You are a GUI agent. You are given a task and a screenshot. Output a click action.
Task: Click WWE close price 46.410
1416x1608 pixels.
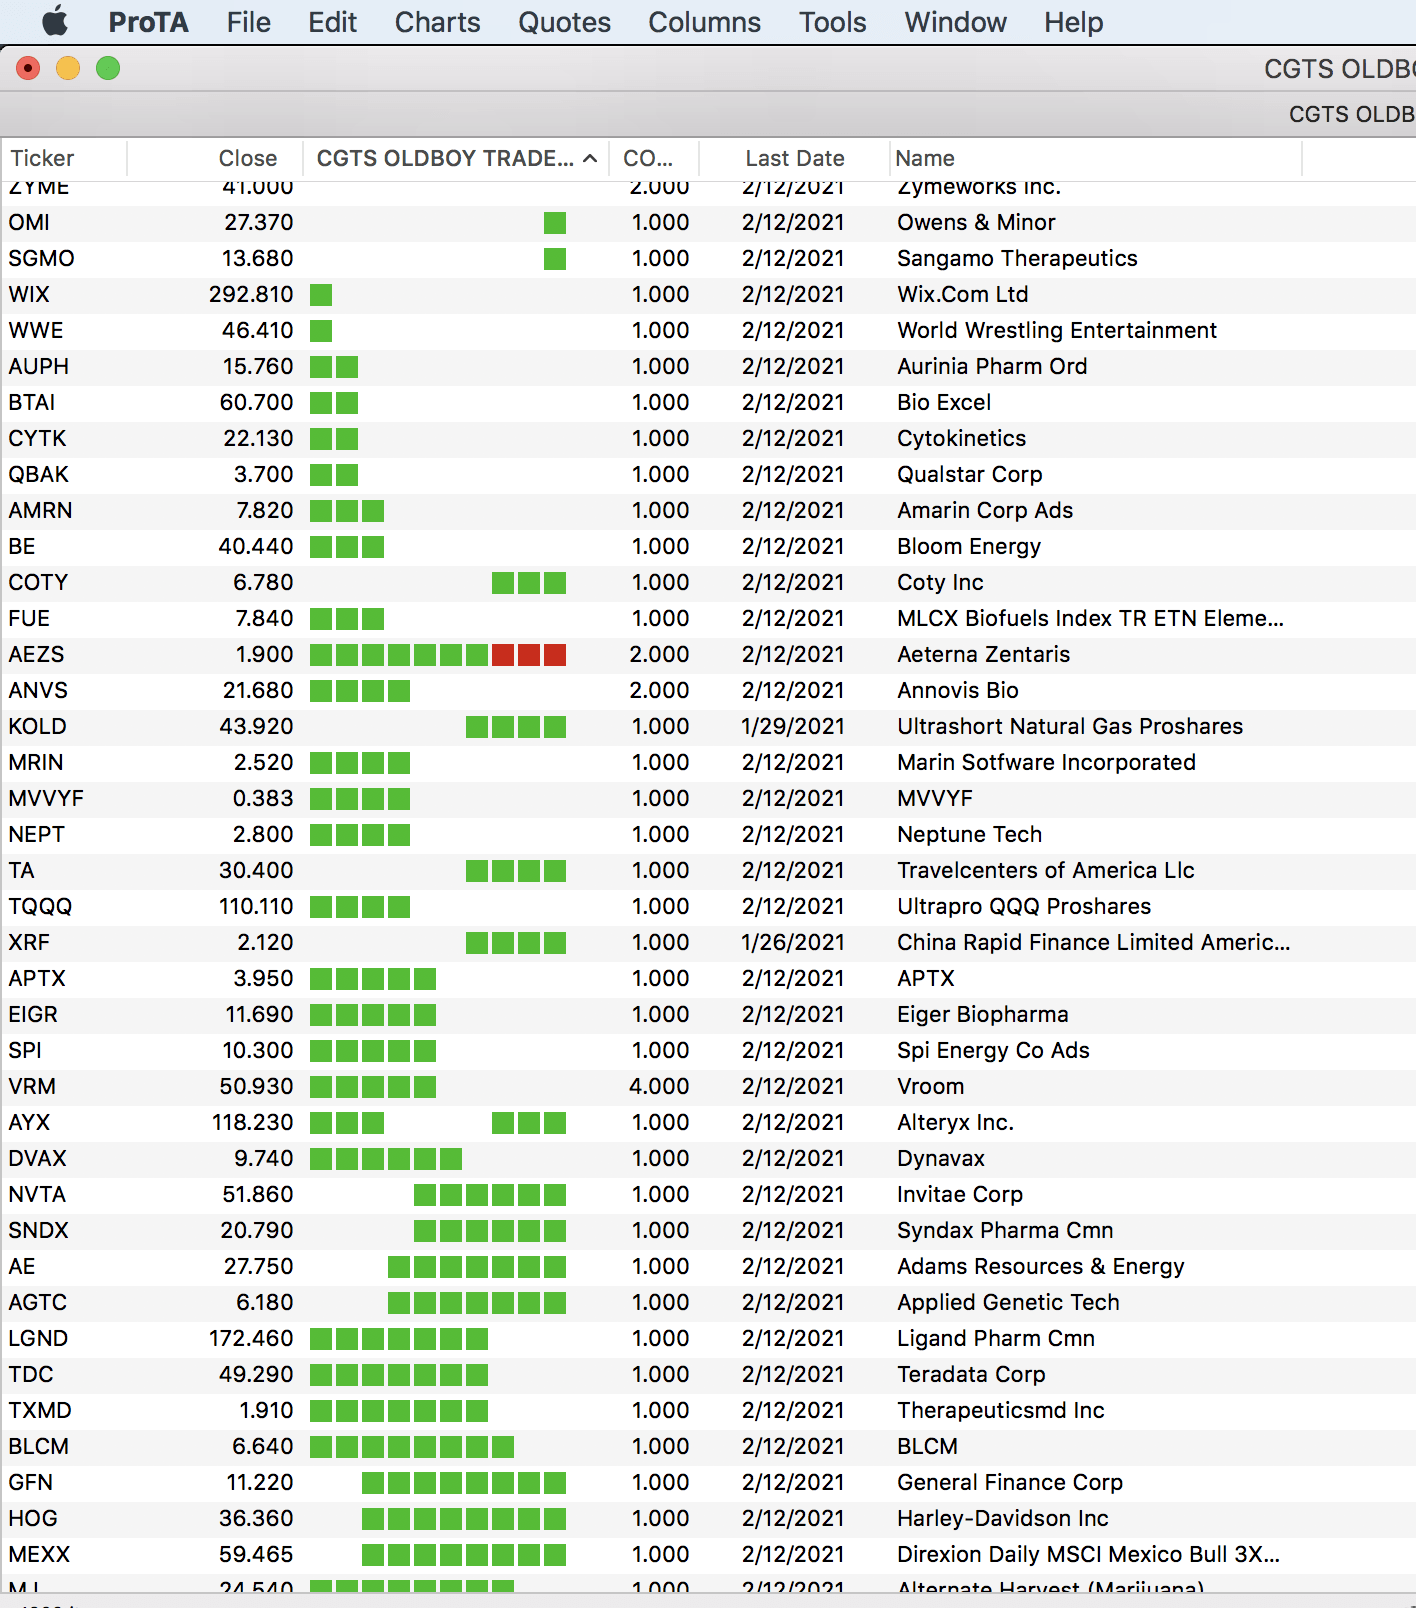click(x=258, y=330)
